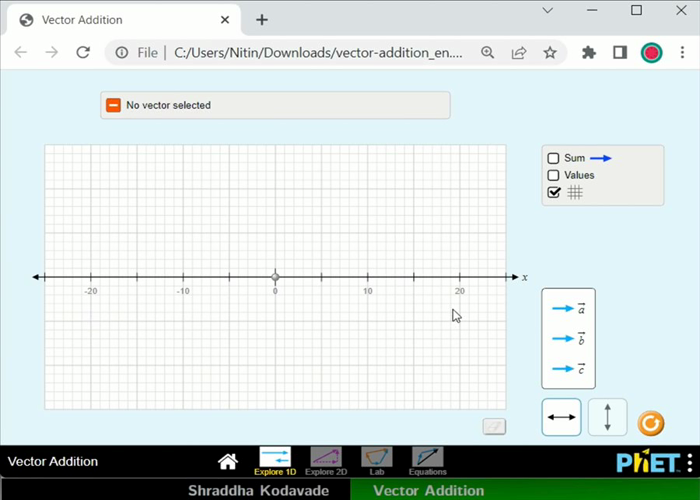Screen dimensions: 700x500
Task: Click the origin point on the x-axis
Action: [275, 277]
